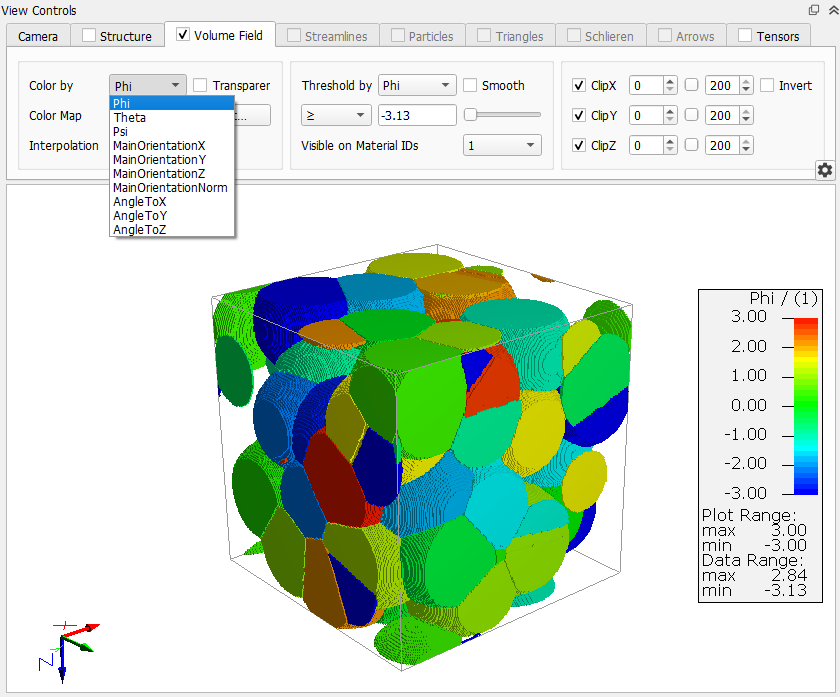Open the Tensors tab
Viewport: 840px width, 697px height.
(768, 36)
